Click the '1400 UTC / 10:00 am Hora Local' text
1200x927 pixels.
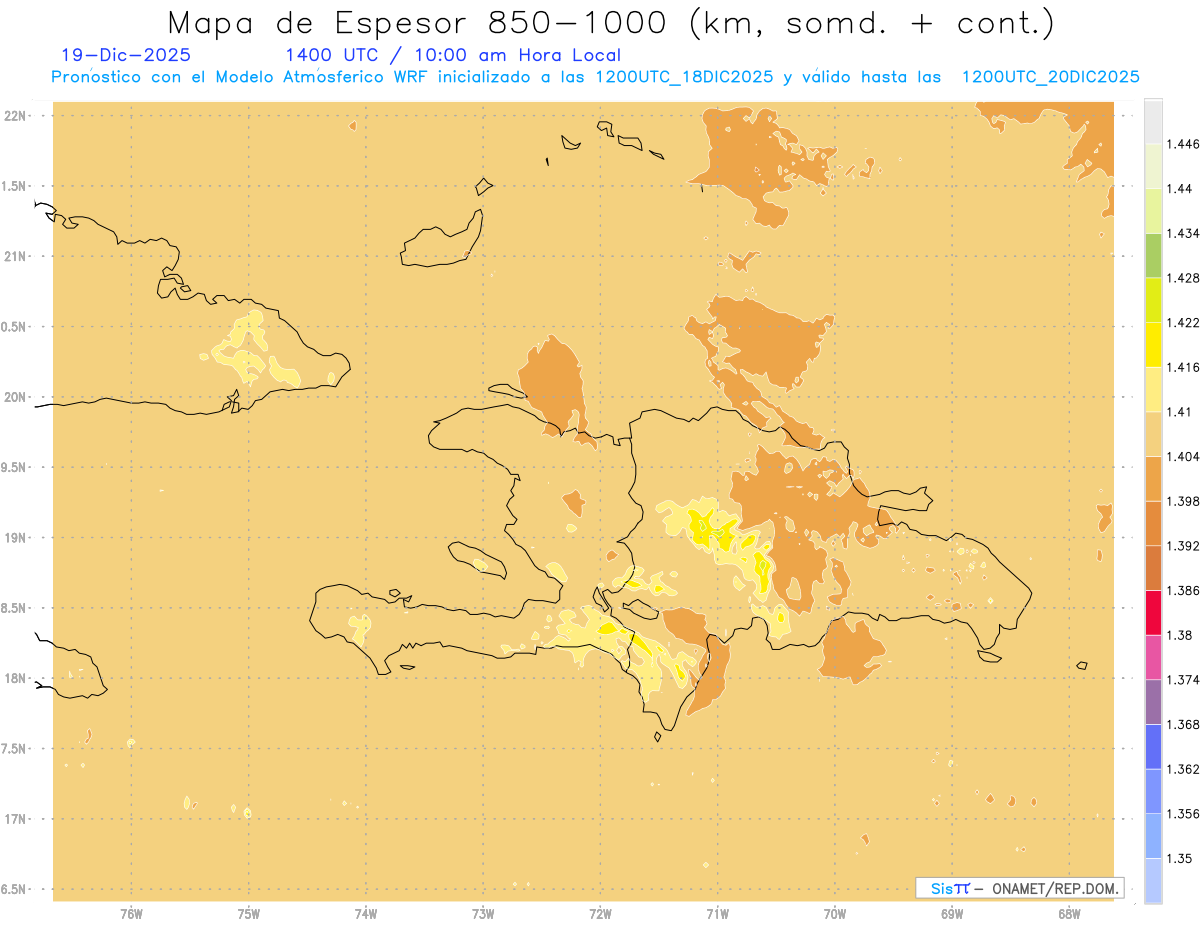point(453,55)
